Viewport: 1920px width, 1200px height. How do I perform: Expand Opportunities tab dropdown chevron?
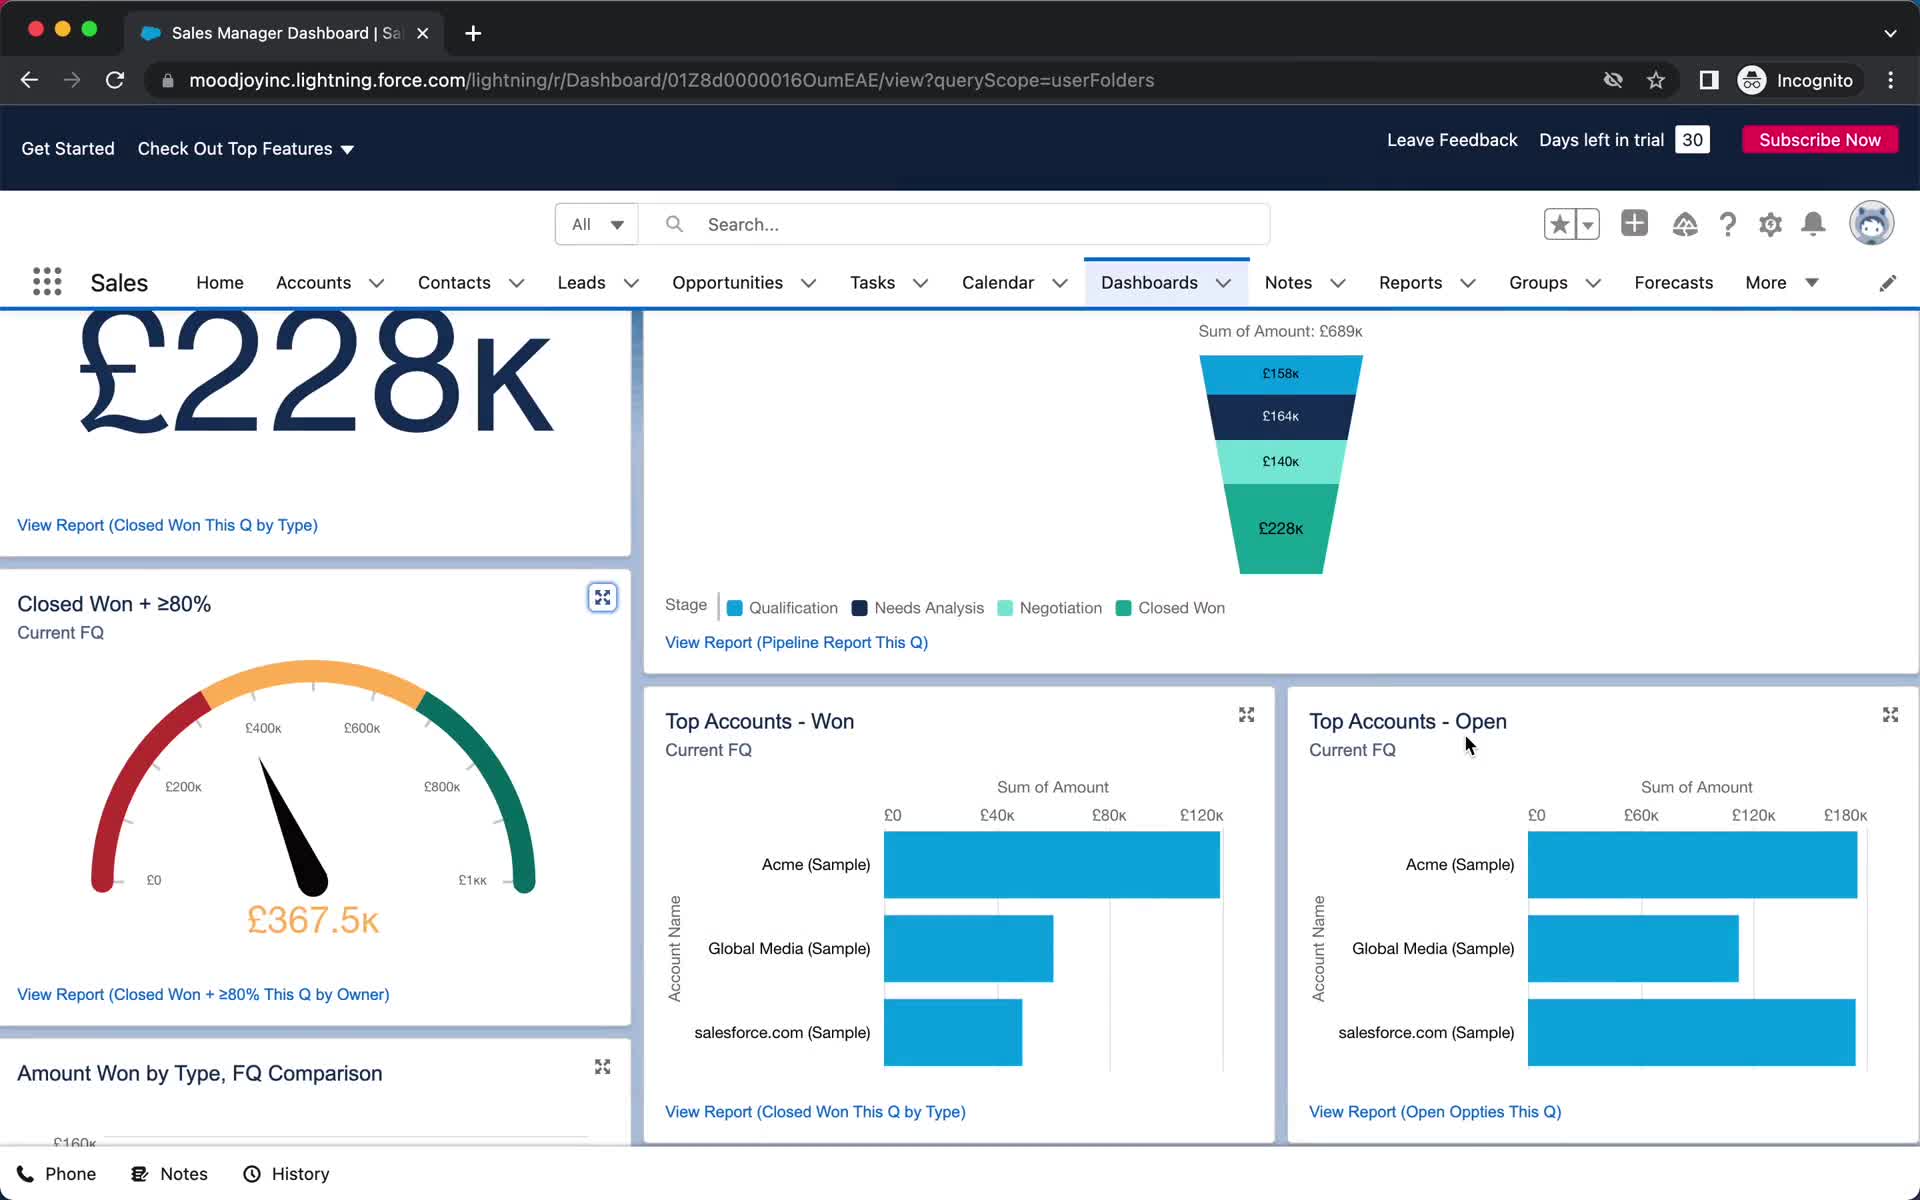[x=808, y=283]
